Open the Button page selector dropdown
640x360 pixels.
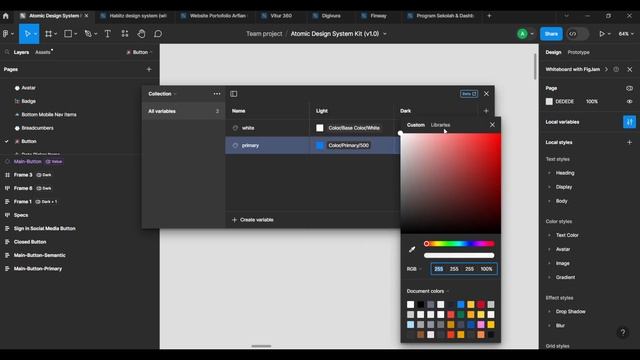tap(139, 52)
